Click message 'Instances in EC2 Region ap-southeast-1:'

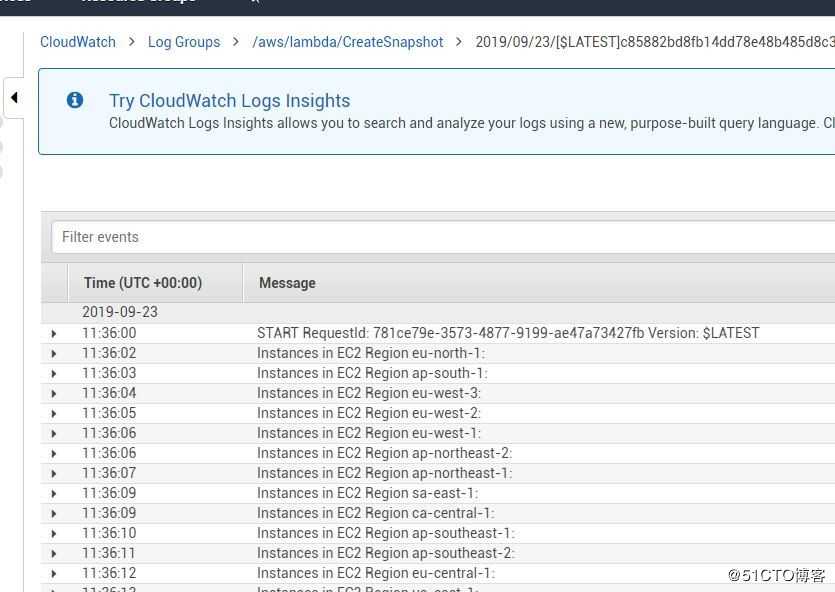386,533
